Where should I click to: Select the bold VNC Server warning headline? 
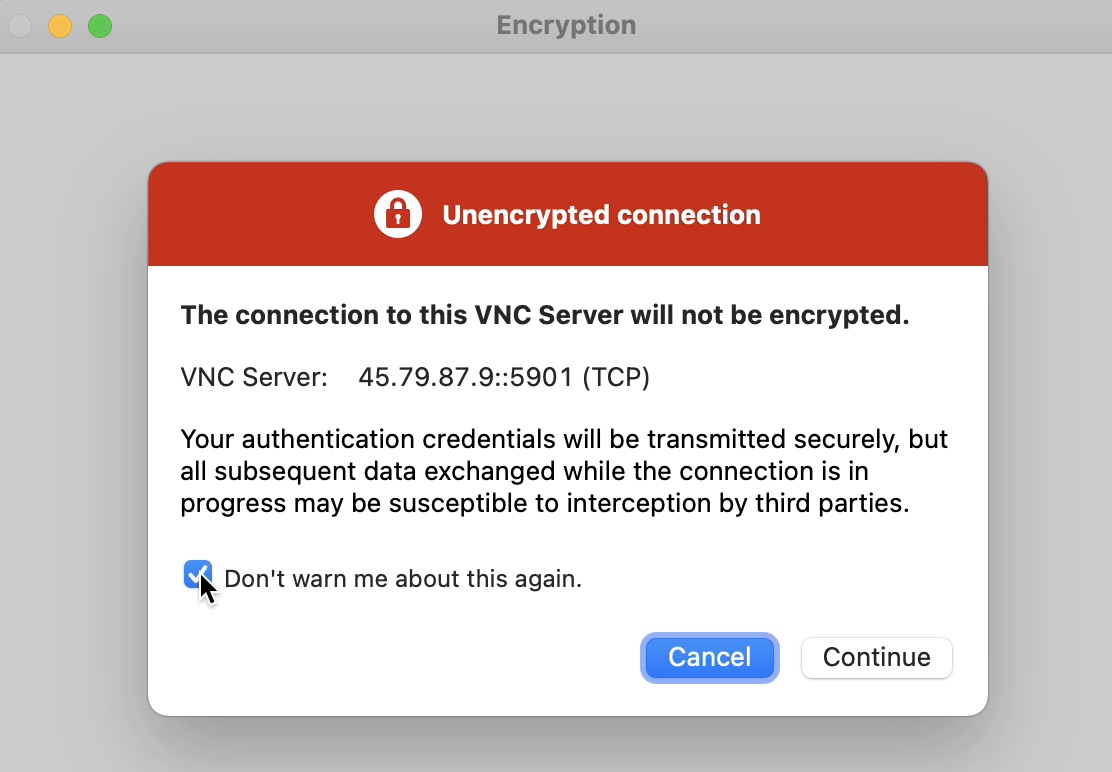point(545,315)
